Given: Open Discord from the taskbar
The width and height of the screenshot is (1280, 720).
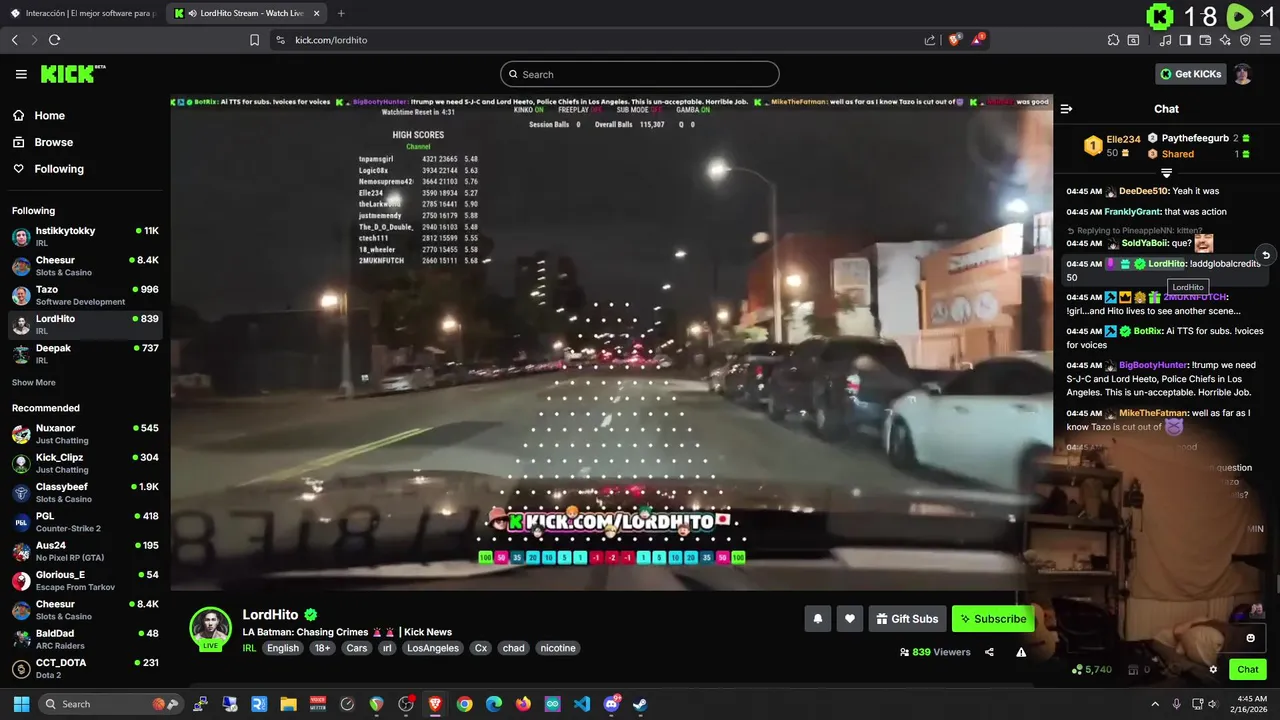Looking at the screenshot, I should pos(611,704).
